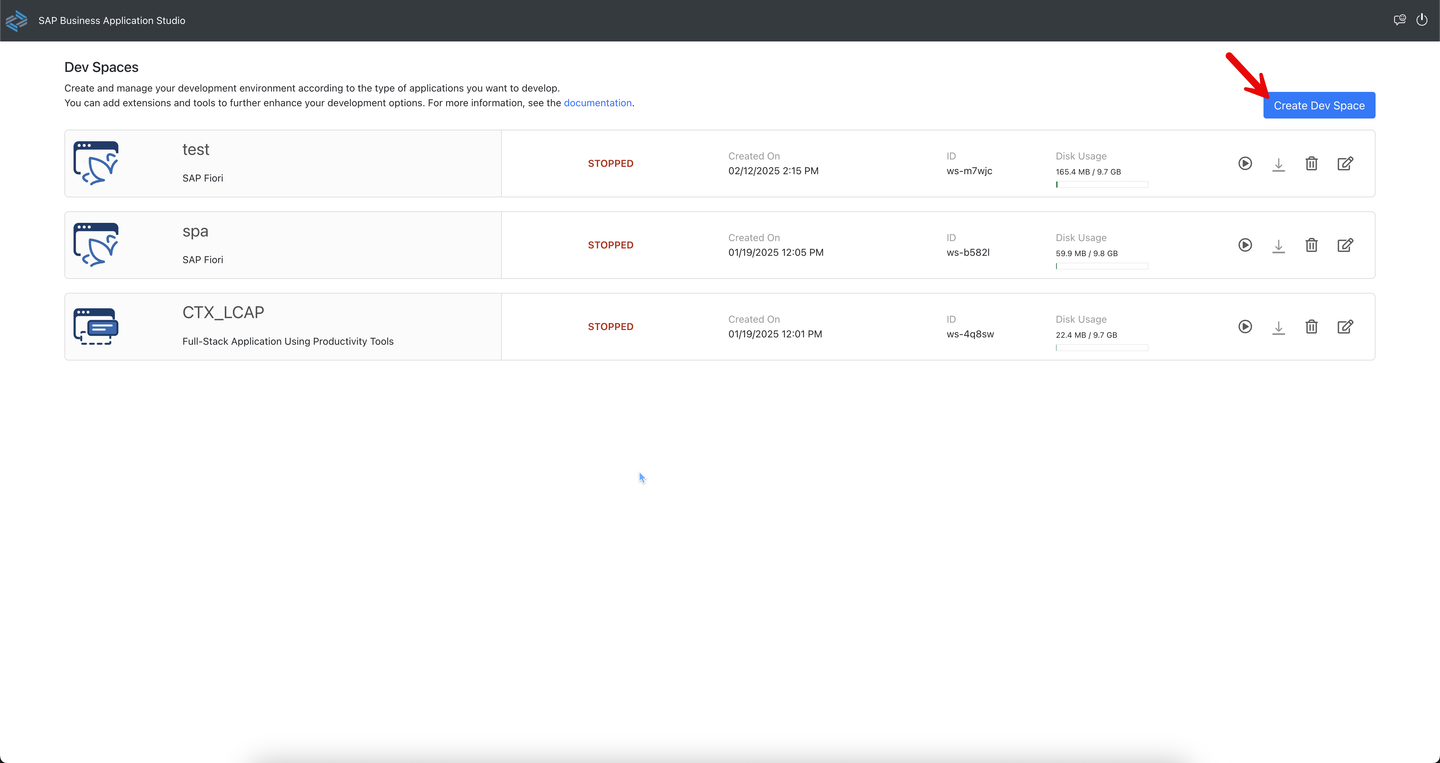This screenshot has width=1440, height=763.
Task: Open the feedback icon in the header
Action: pos(1400,20)
